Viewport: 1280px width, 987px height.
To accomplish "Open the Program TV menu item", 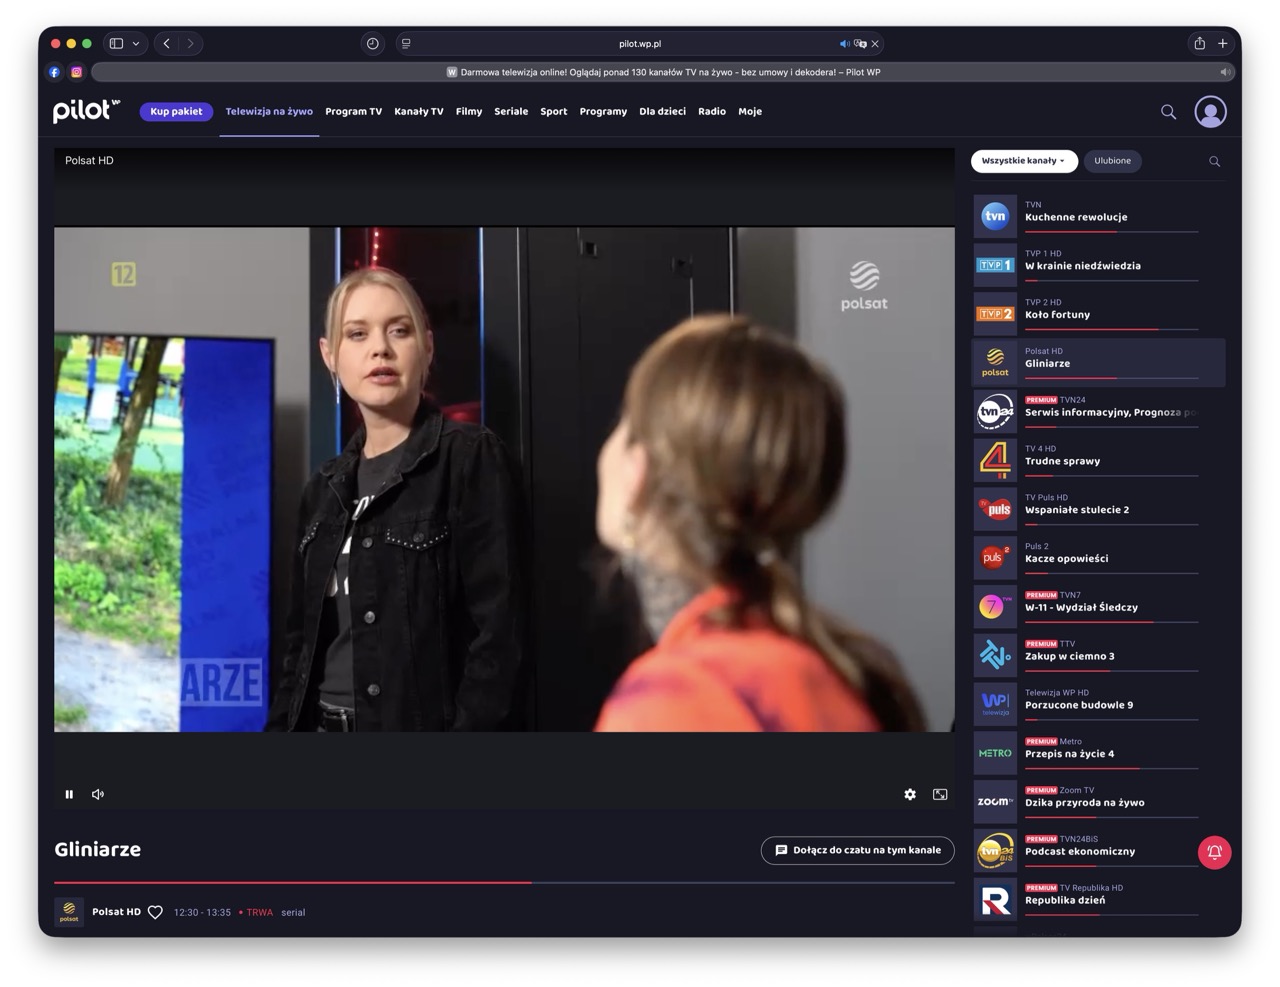I will tap(353, 112).
